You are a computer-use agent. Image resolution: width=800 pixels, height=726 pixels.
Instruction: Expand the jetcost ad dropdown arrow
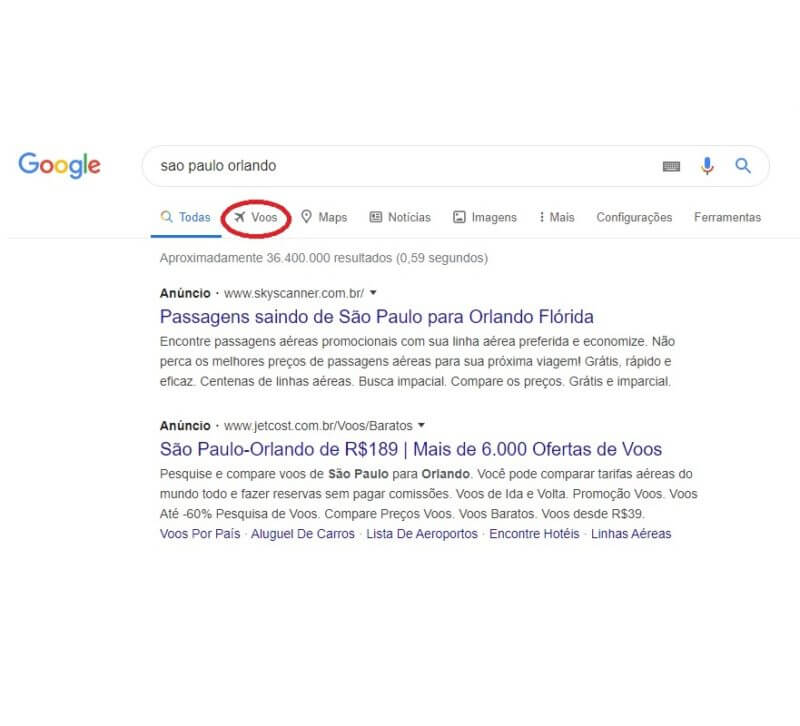click(x=421, y=425)
